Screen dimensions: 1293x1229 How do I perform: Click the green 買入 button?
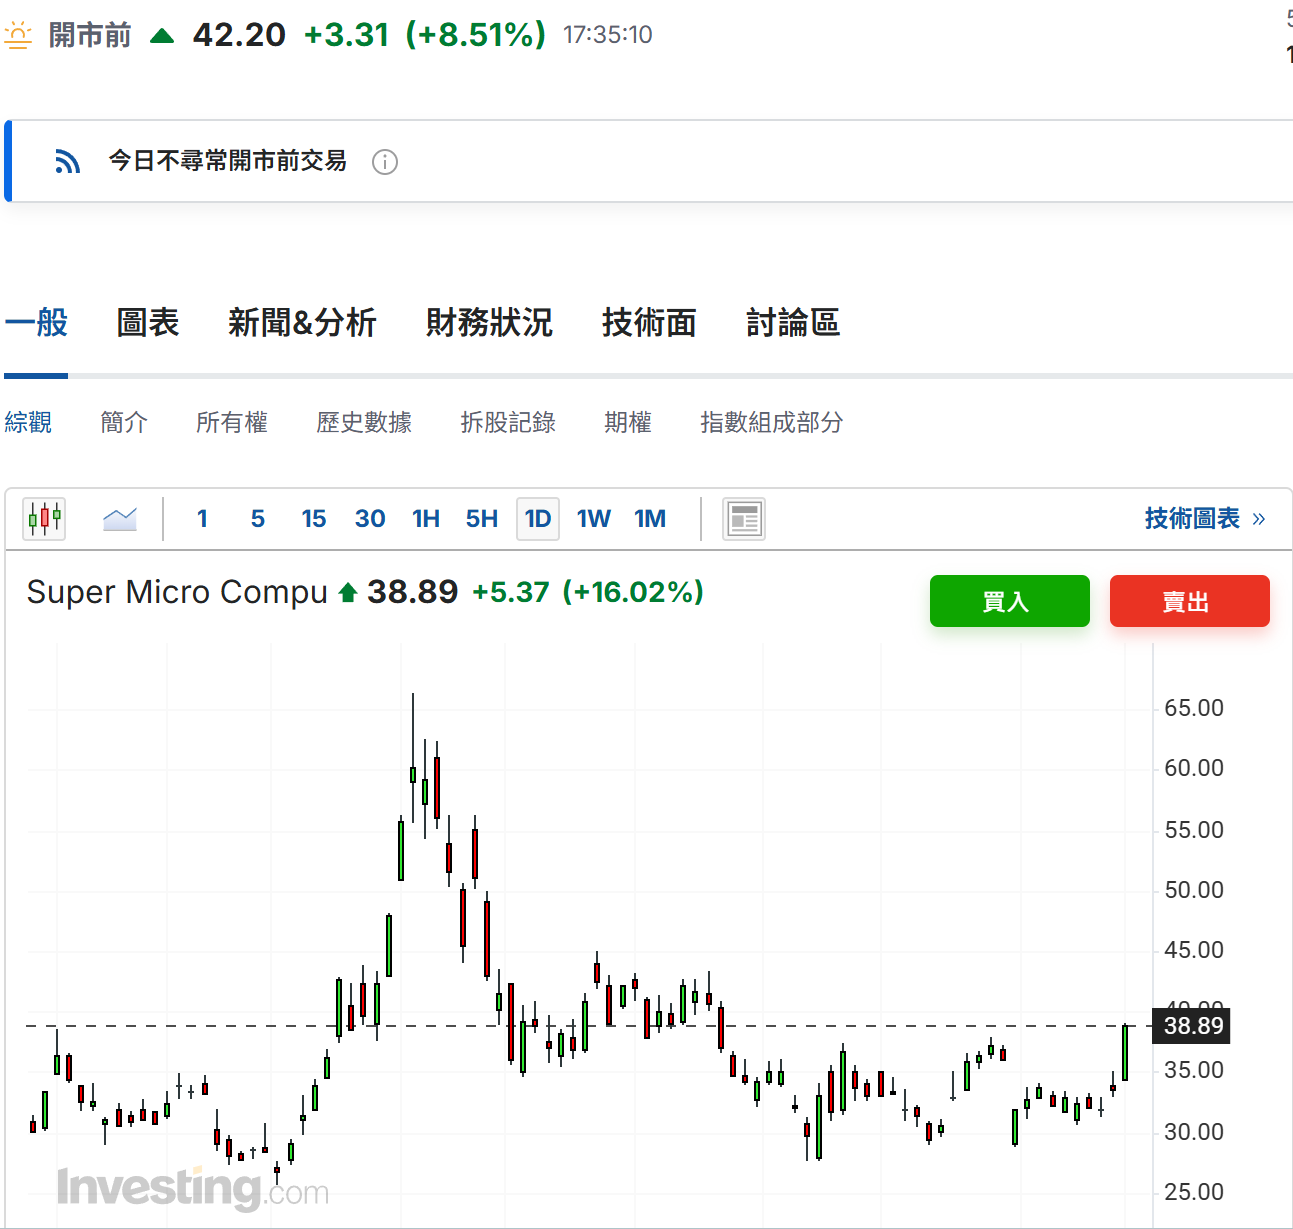[x=1010, y=601]
